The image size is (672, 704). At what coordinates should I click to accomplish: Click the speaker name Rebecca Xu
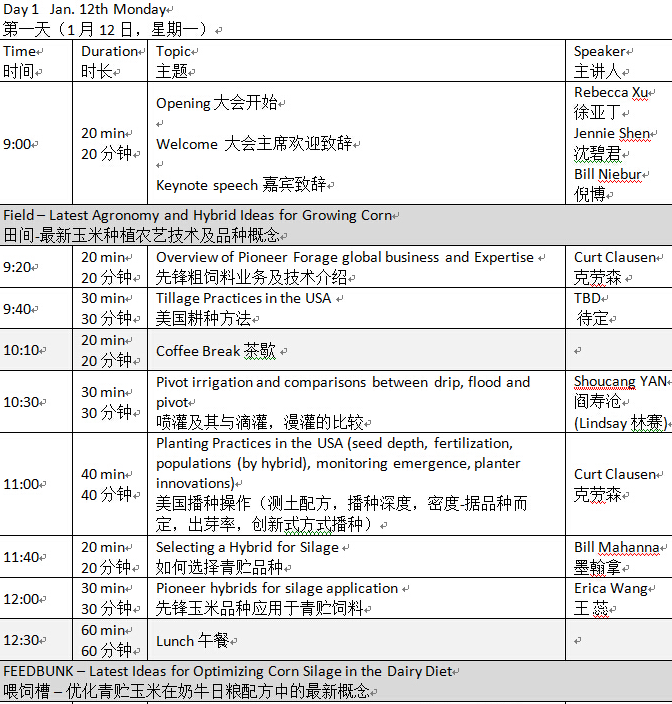coord(610,93)
